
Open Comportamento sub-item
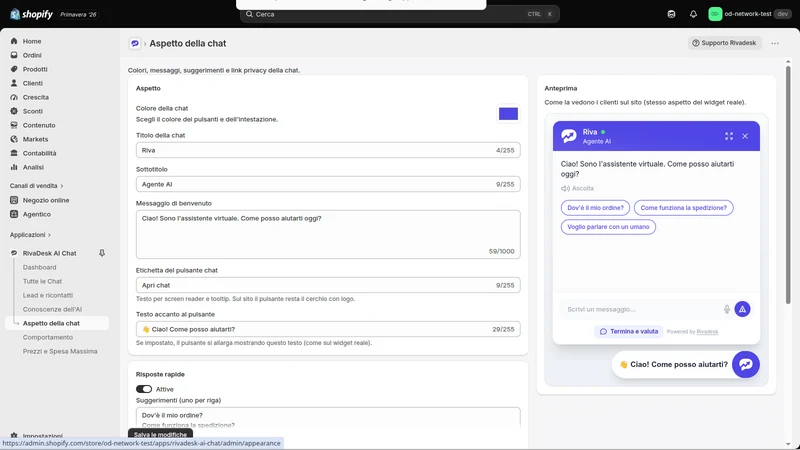coord(48,337)
